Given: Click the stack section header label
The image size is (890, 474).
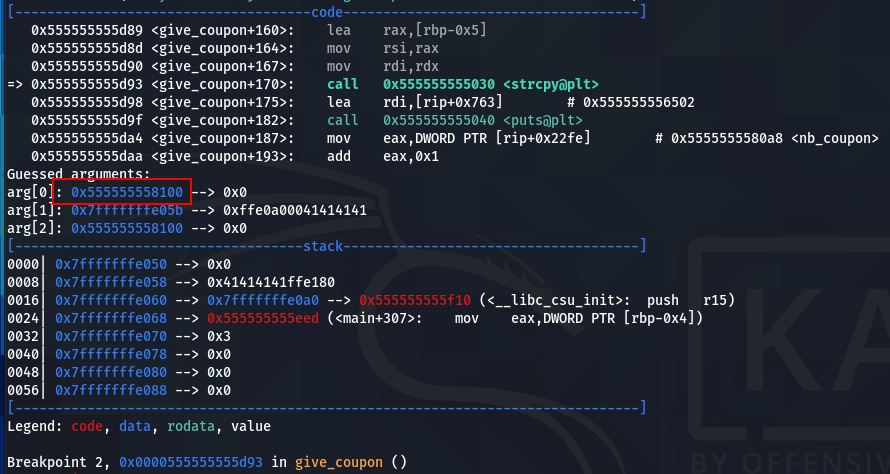Looking at the screenshot, I should pos(323,246).
